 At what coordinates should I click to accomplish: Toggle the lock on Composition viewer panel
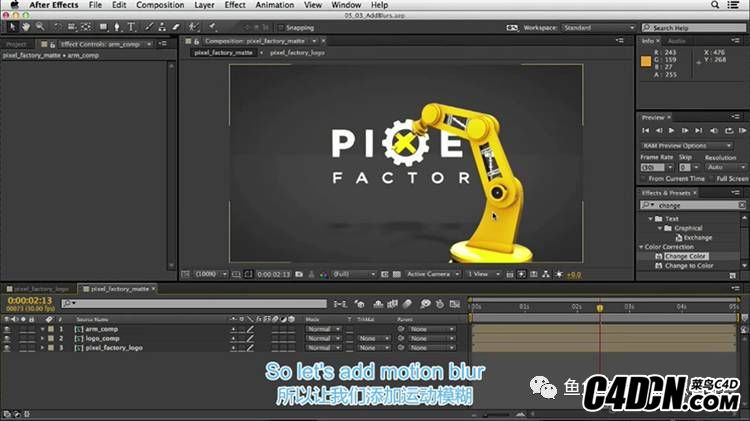point(197,41)
